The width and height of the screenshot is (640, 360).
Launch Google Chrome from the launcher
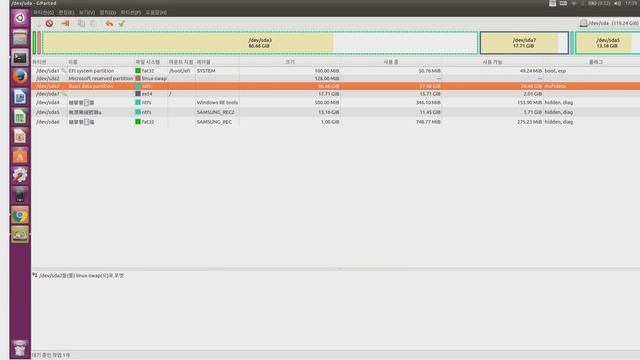[x=20, y=215]
